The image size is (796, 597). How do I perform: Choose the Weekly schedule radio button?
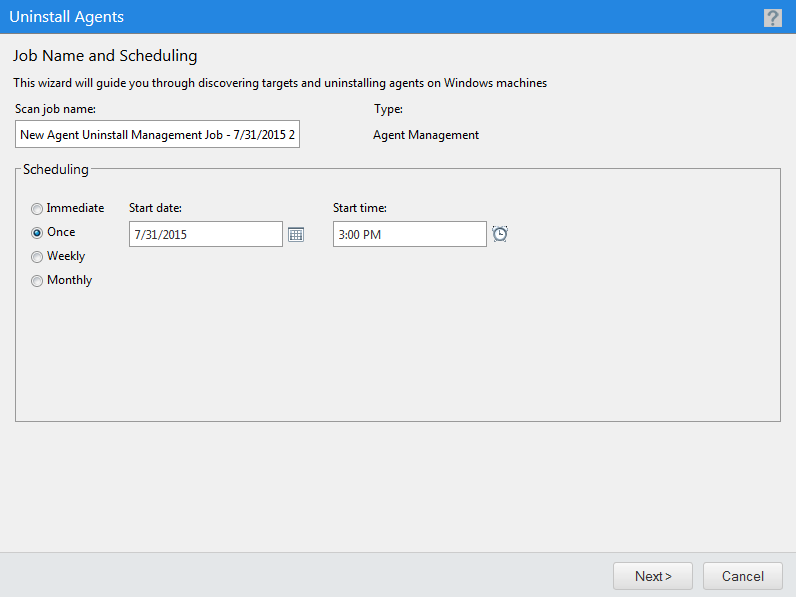tap(37, 257)
